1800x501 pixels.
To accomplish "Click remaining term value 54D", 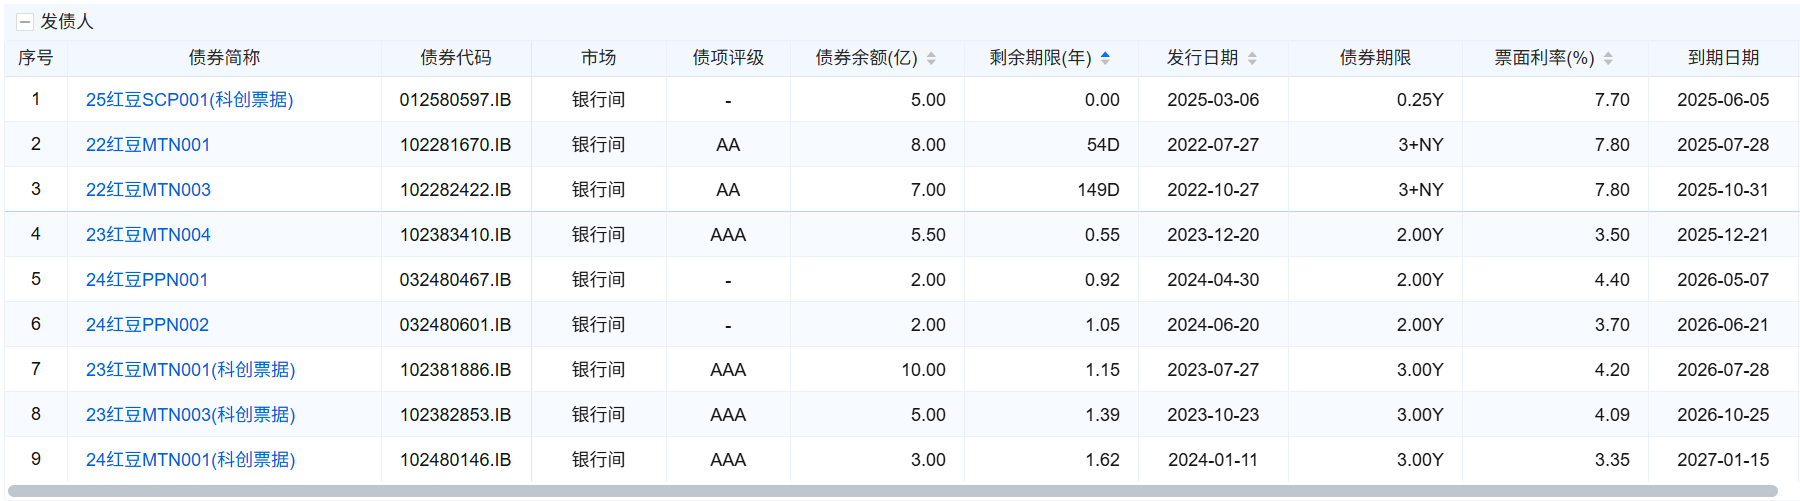I will click(1103, 145).
